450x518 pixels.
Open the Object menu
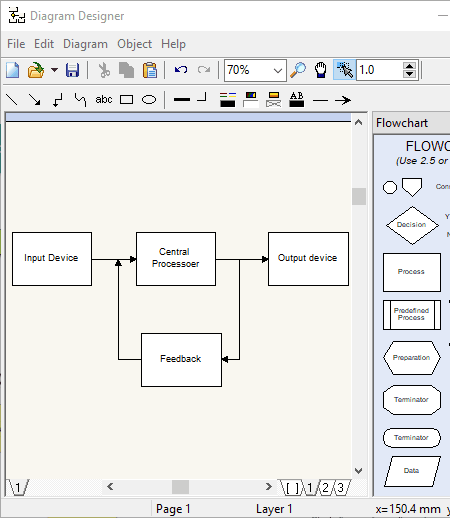[x=134, y=44]
